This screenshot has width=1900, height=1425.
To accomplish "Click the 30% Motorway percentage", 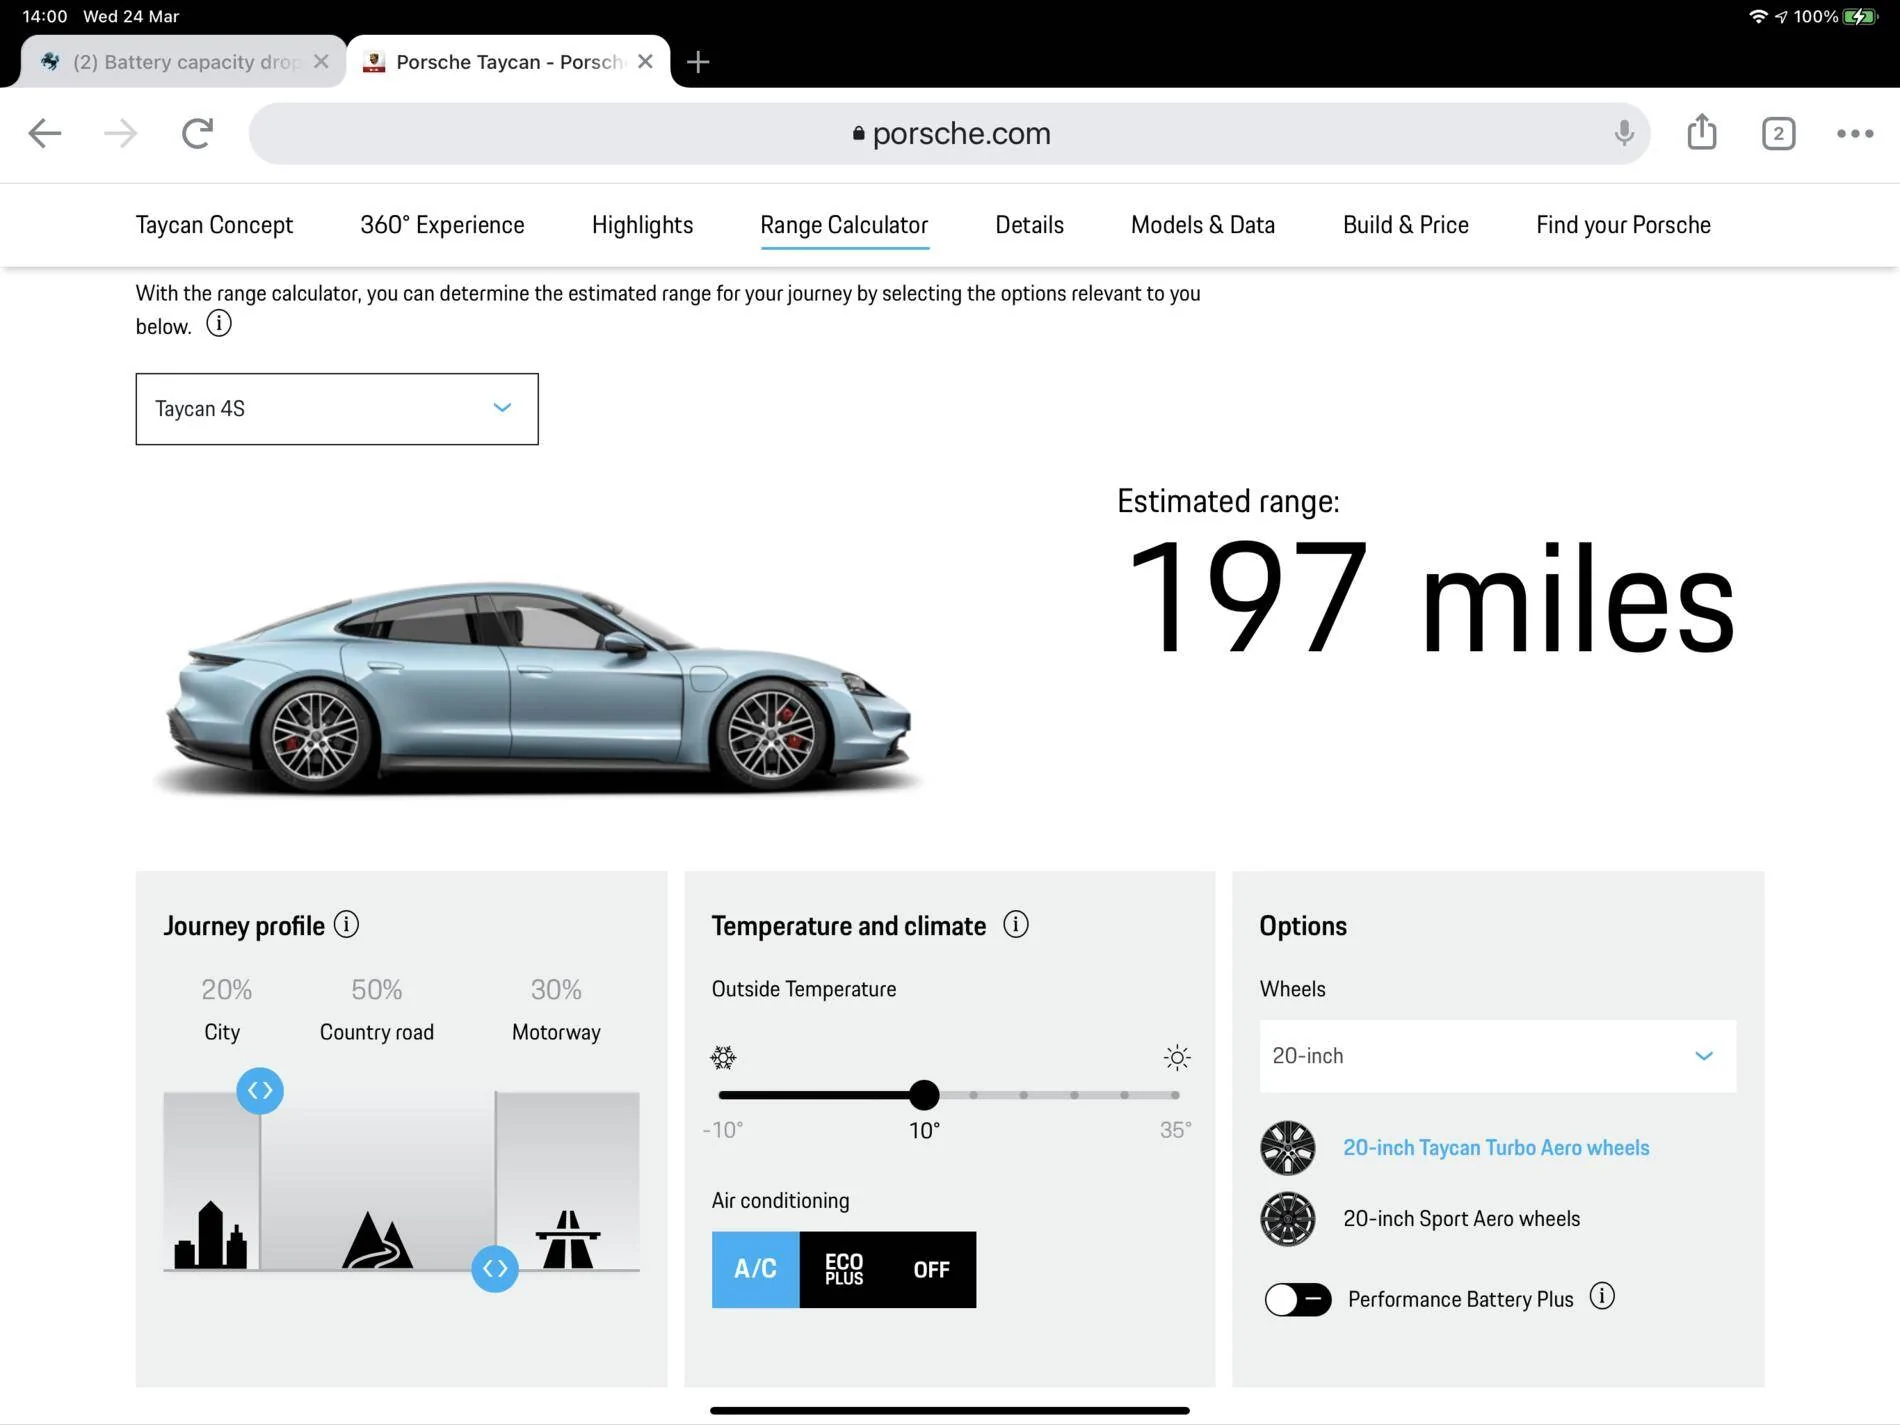I will [x=556, y=989].
